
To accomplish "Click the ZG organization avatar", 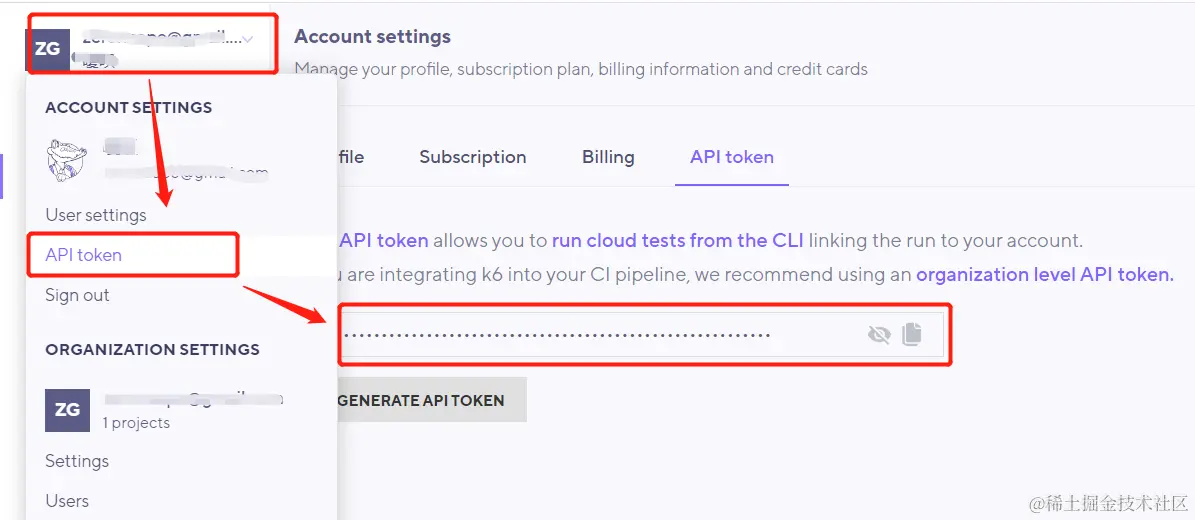I will tap(67, 410).
